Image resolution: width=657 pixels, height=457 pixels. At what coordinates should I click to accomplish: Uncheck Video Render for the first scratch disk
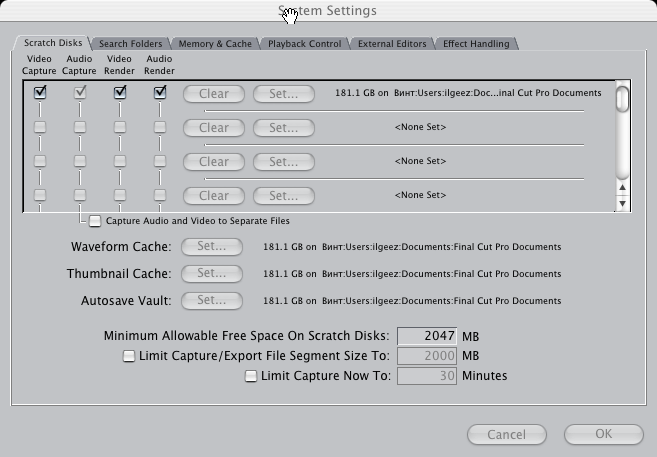pyautogui.click(x=120, y=93)
